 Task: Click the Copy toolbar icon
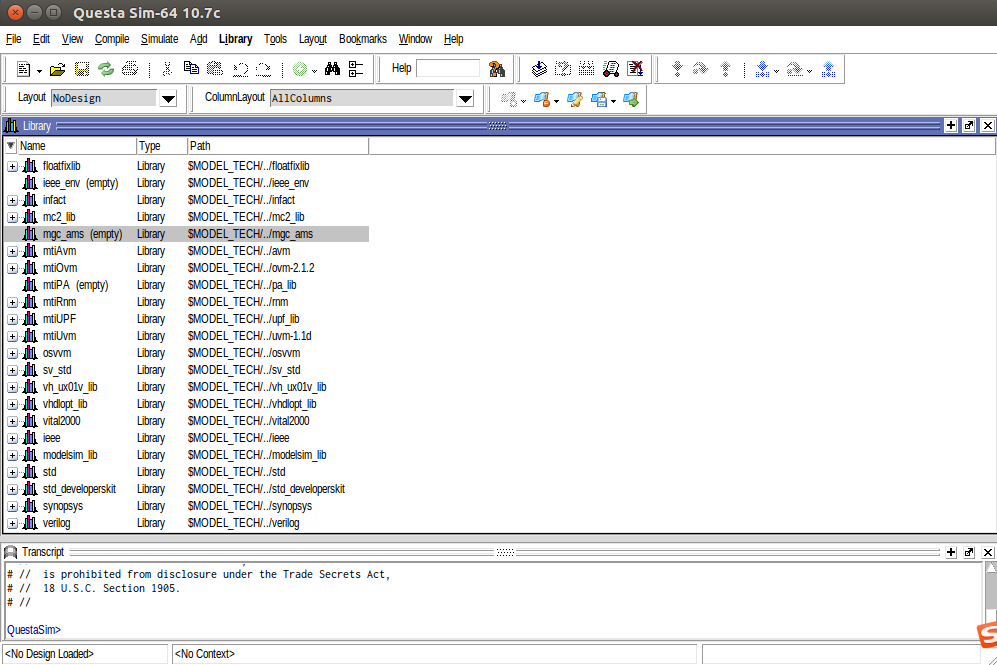pyautogui.click(x=191, y=69)
